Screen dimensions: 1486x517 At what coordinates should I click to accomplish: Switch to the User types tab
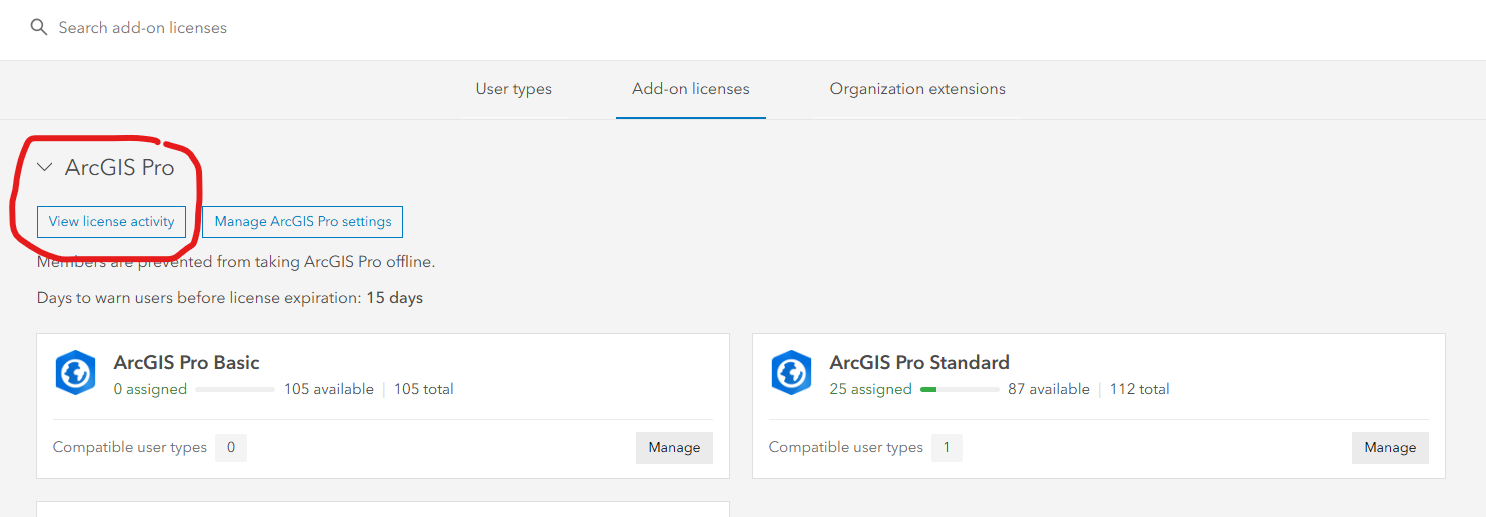pyautogui.click(x=514, y=89)
